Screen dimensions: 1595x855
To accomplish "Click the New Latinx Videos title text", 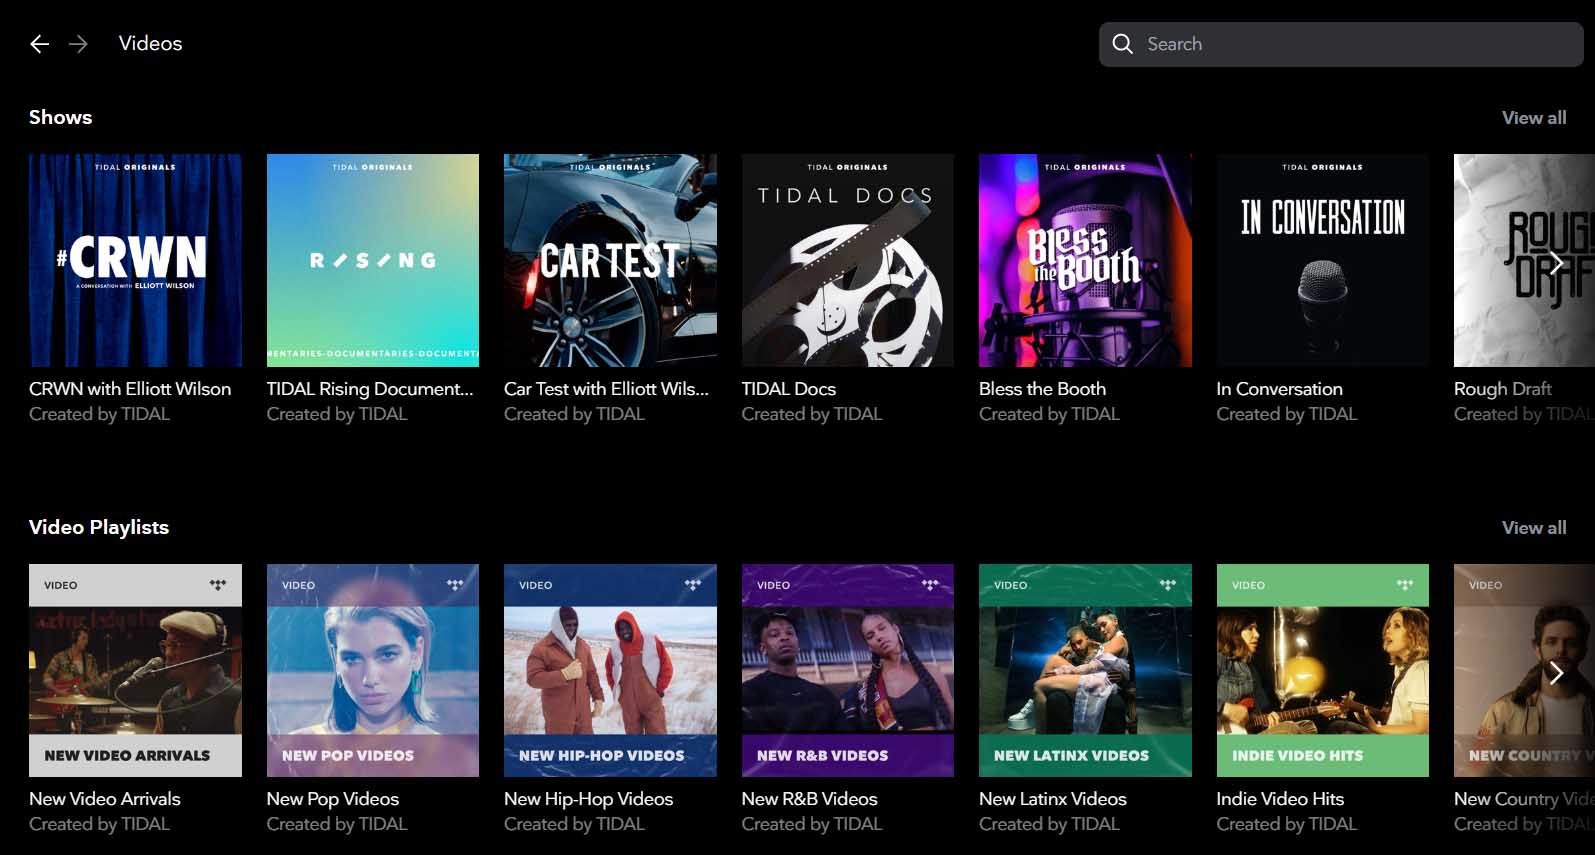I will (1053, 799).
